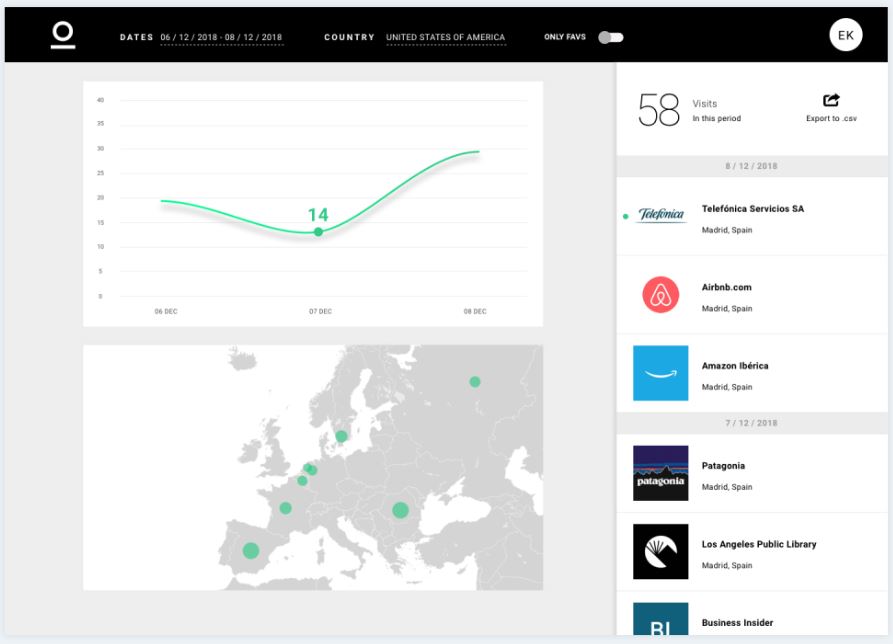Click the 7 / 12 / 2018 date header
The image size is (893, 644).
[x=752, y=423]
